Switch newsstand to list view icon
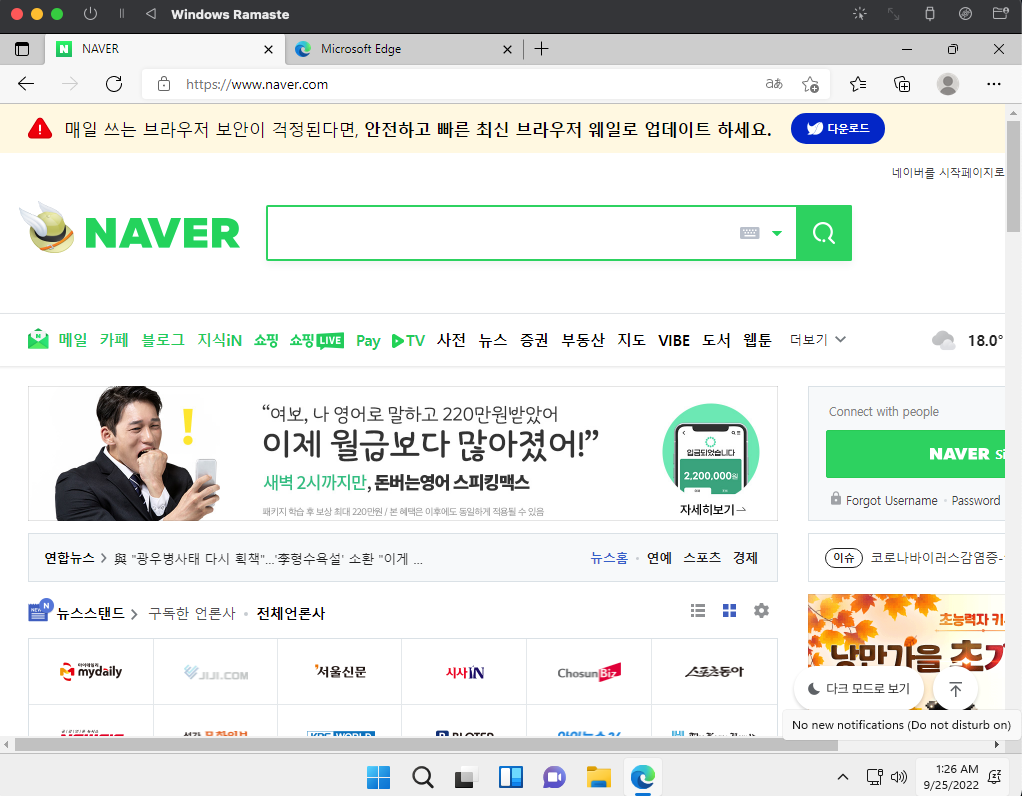 pos(697,611)
